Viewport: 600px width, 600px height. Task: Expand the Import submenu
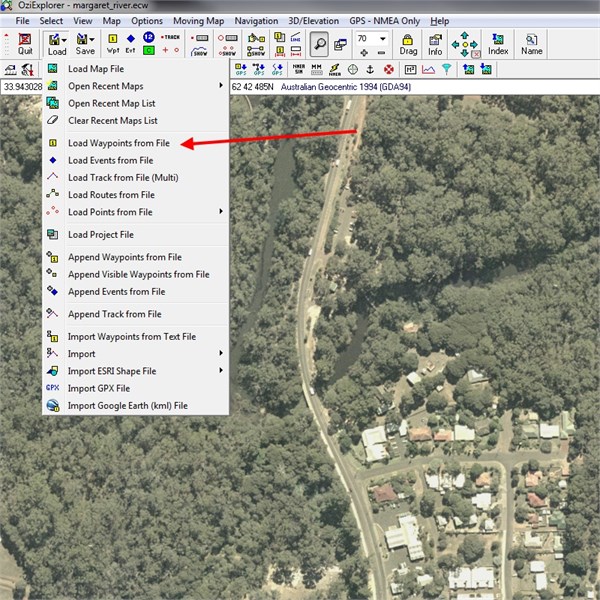(x=221, y=353)
